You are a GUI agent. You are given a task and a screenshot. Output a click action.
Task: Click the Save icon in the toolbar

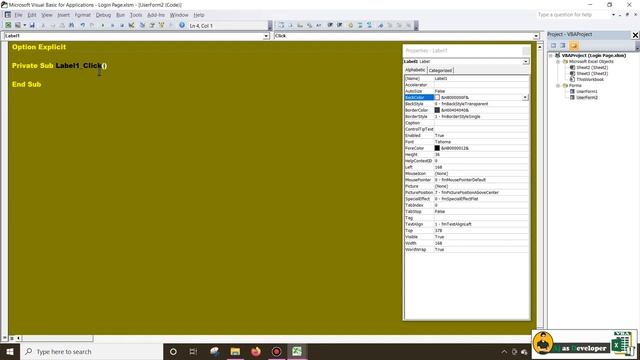[x=32, y=25]
